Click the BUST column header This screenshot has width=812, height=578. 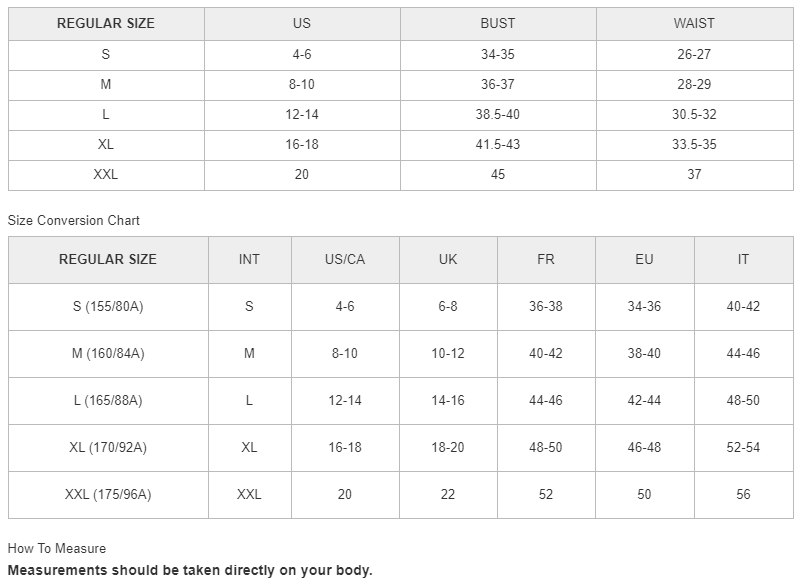point(498,23)
